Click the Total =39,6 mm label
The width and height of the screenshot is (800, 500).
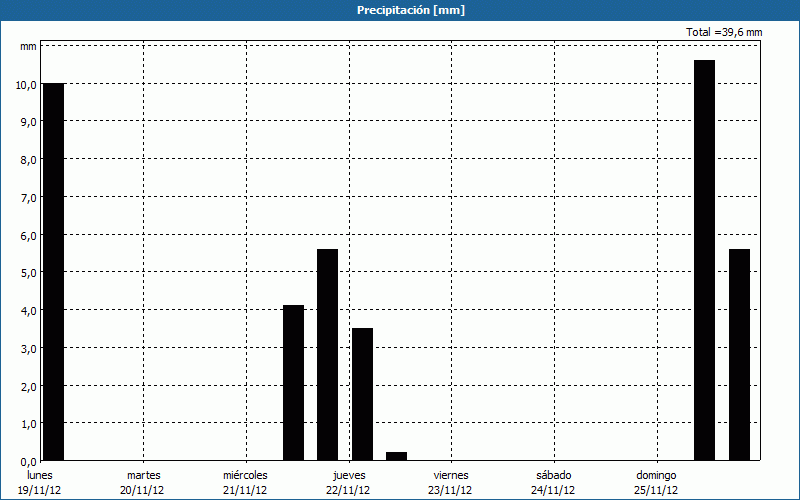pyautogui.click(x=724, y=32)
